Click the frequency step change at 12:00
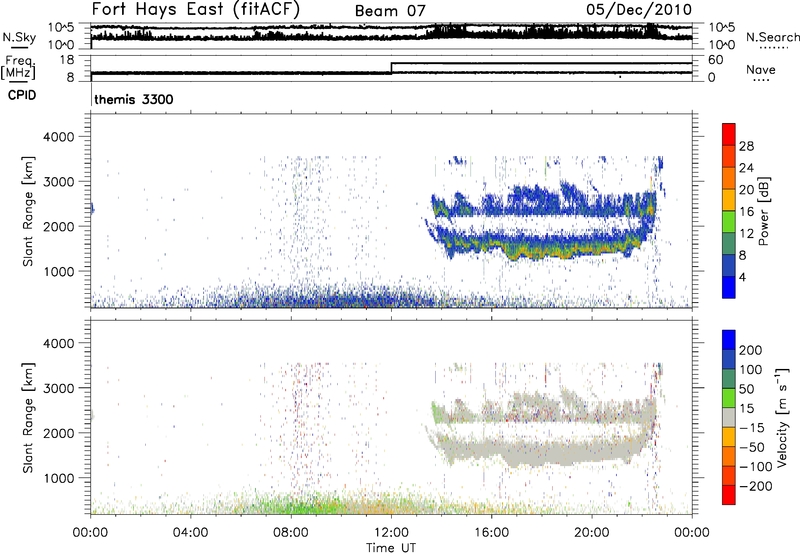The width and height of the screenshot is (800, 554). coord(391,68)
